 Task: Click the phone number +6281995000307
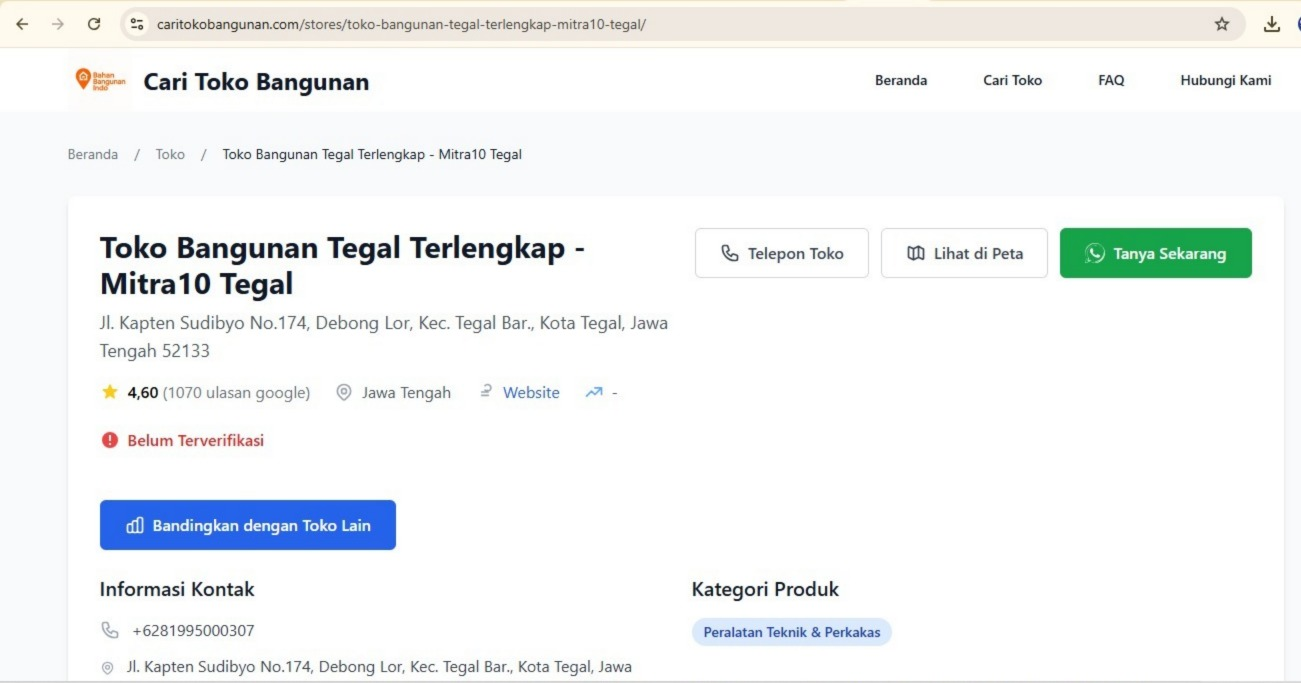click(193, 631)
